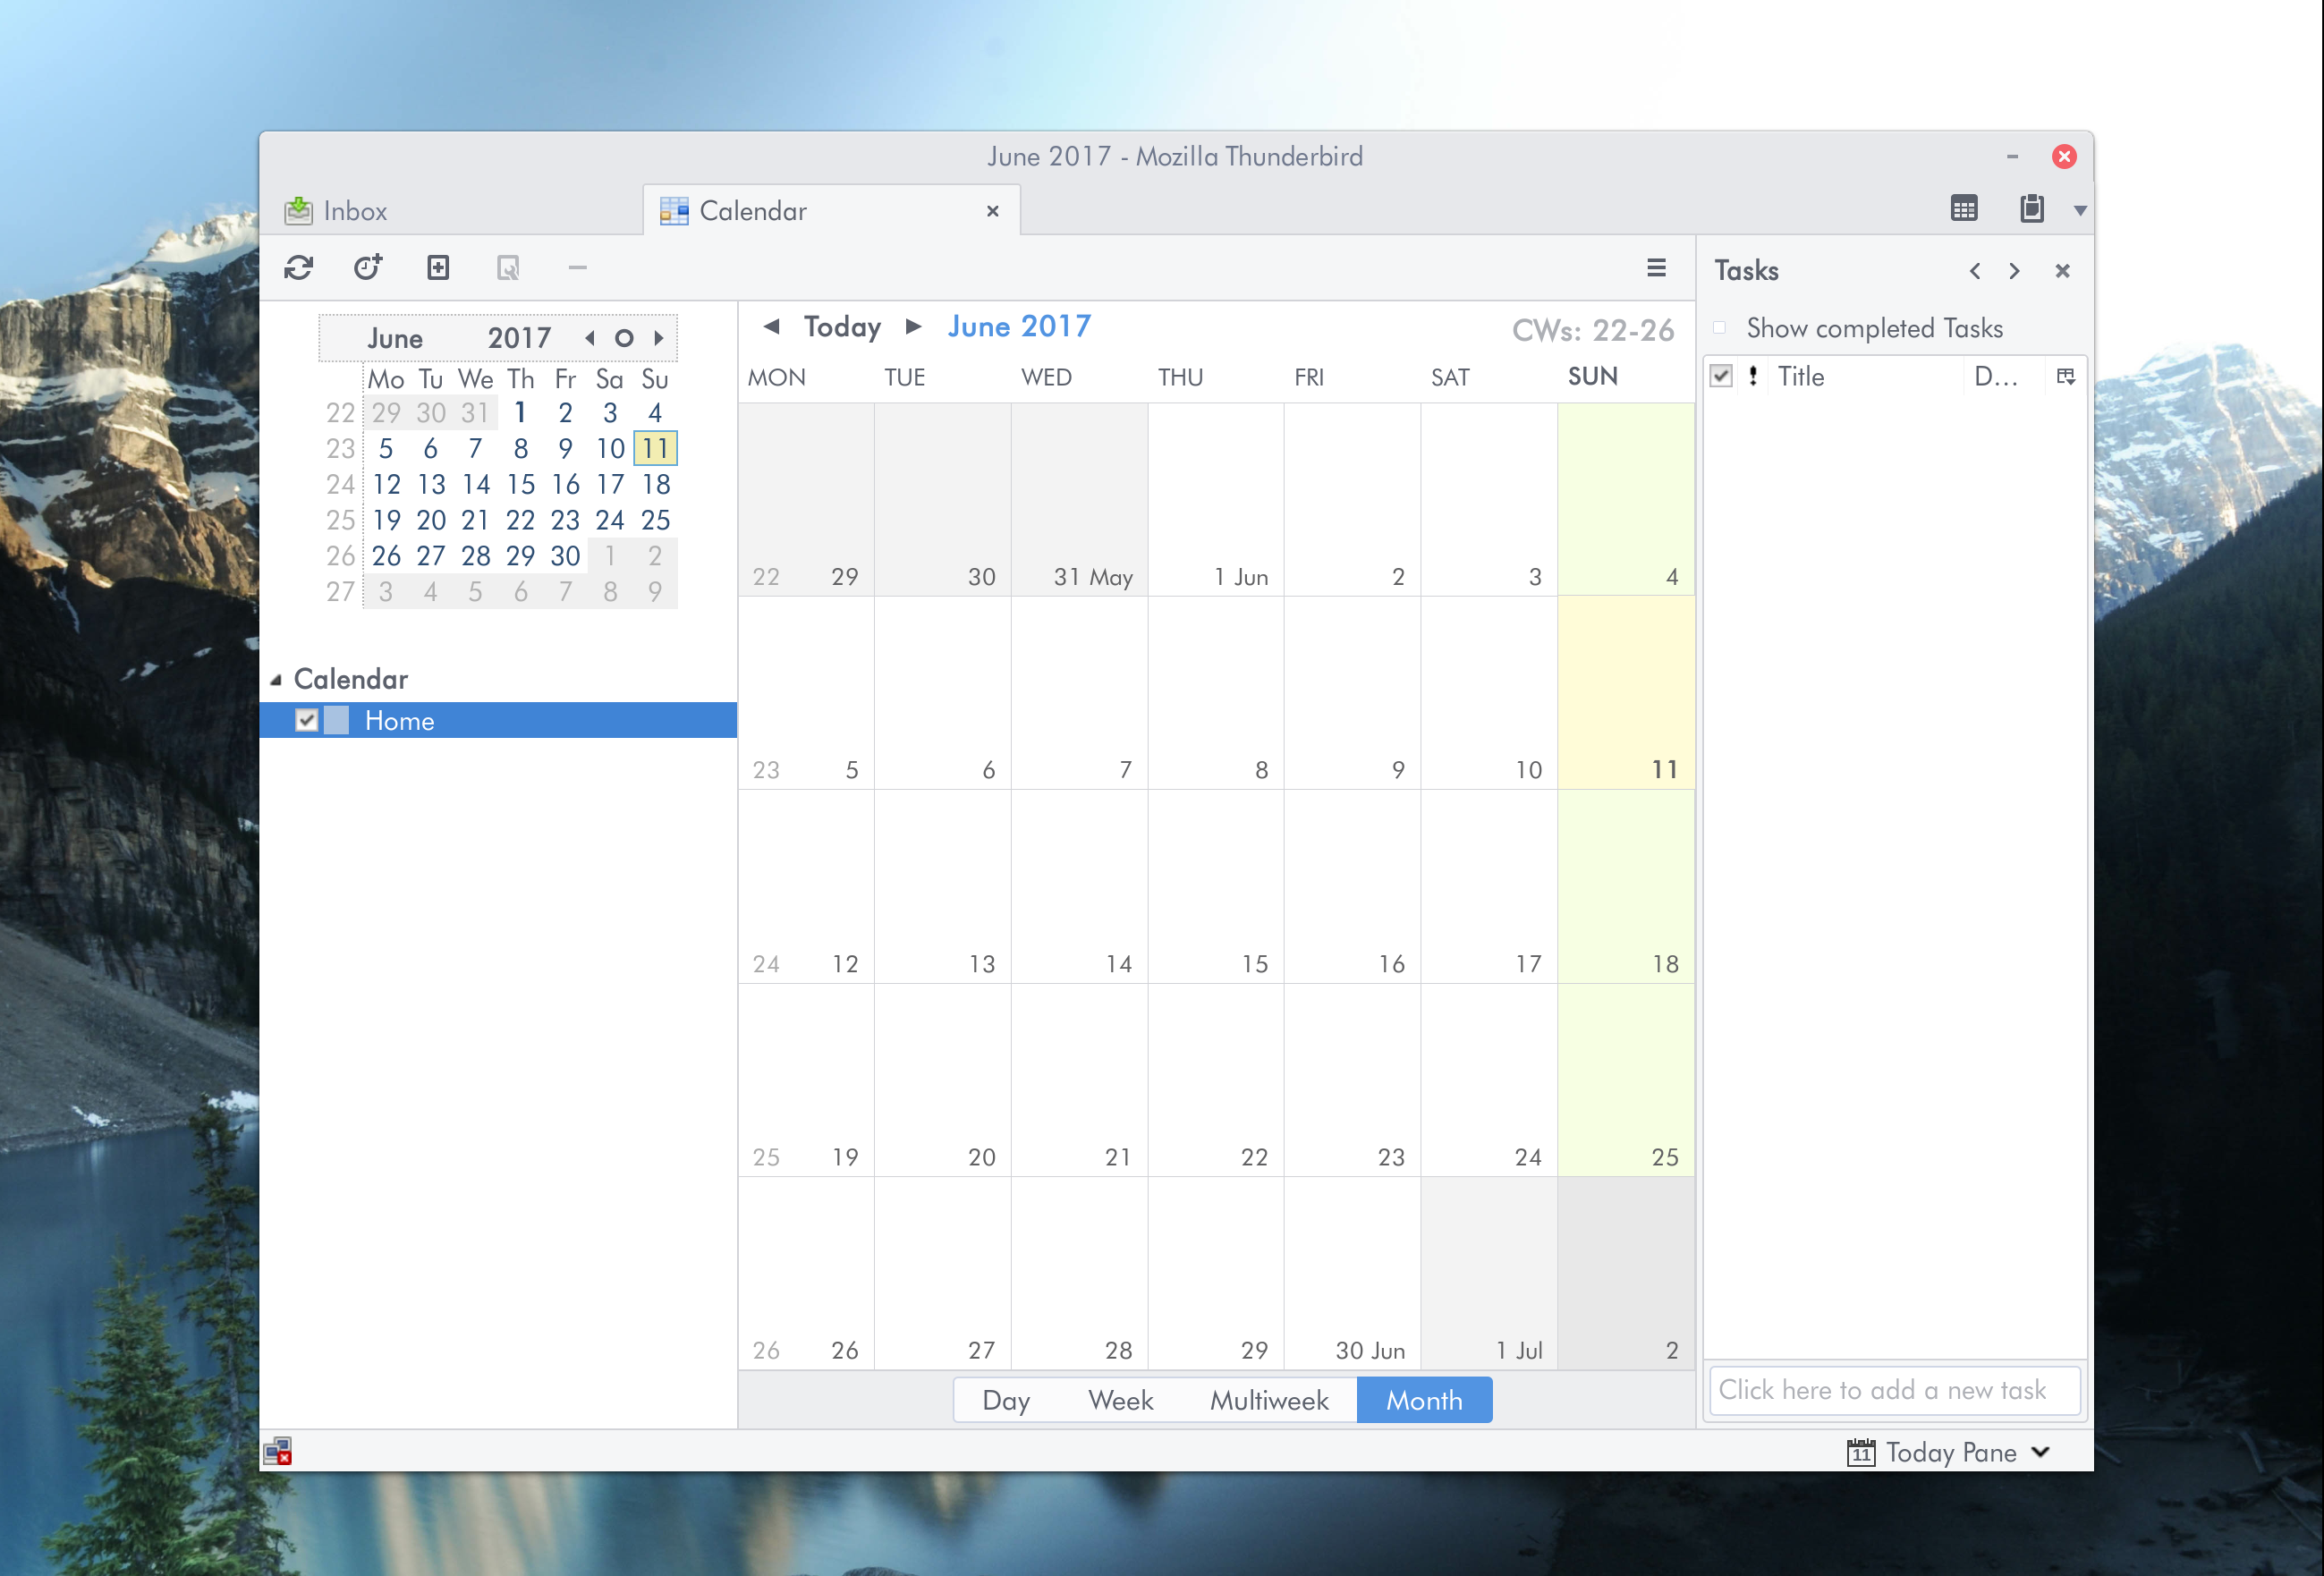This screenshot has height=1576, width=2324.
Task: Go to next day in Tasks pane
Action: click(2014, 271)
